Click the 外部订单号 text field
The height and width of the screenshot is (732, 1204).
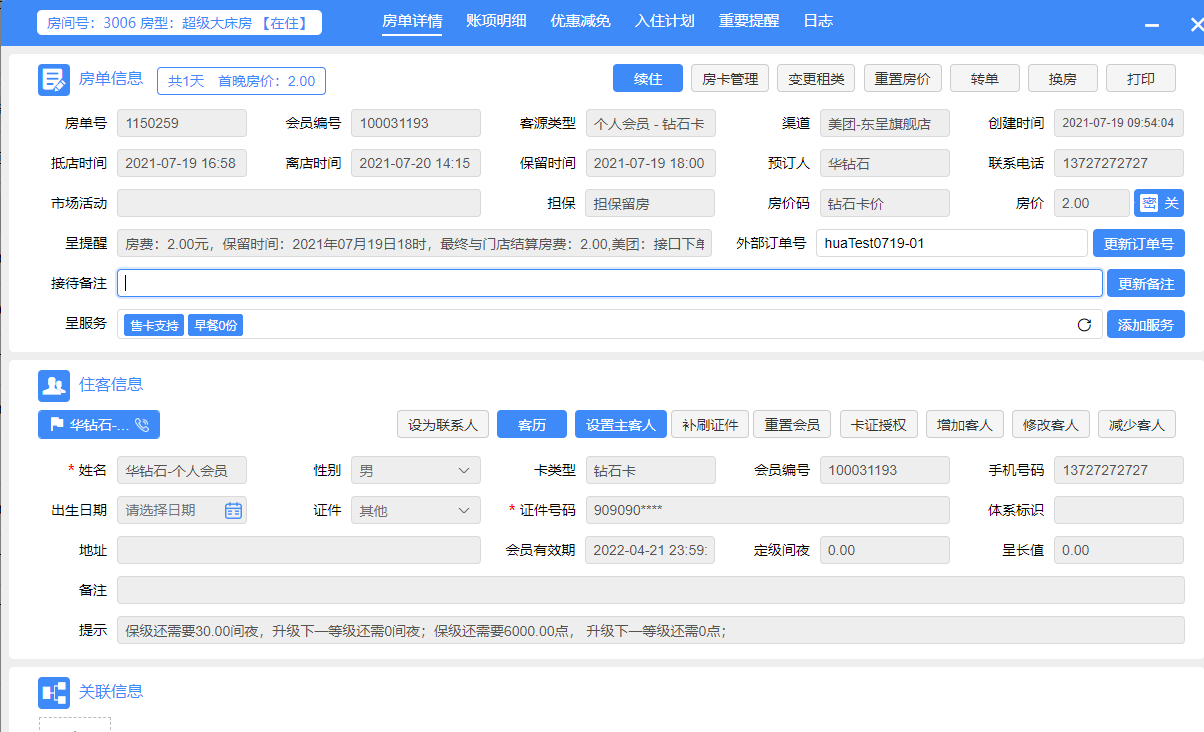point(951,243)
